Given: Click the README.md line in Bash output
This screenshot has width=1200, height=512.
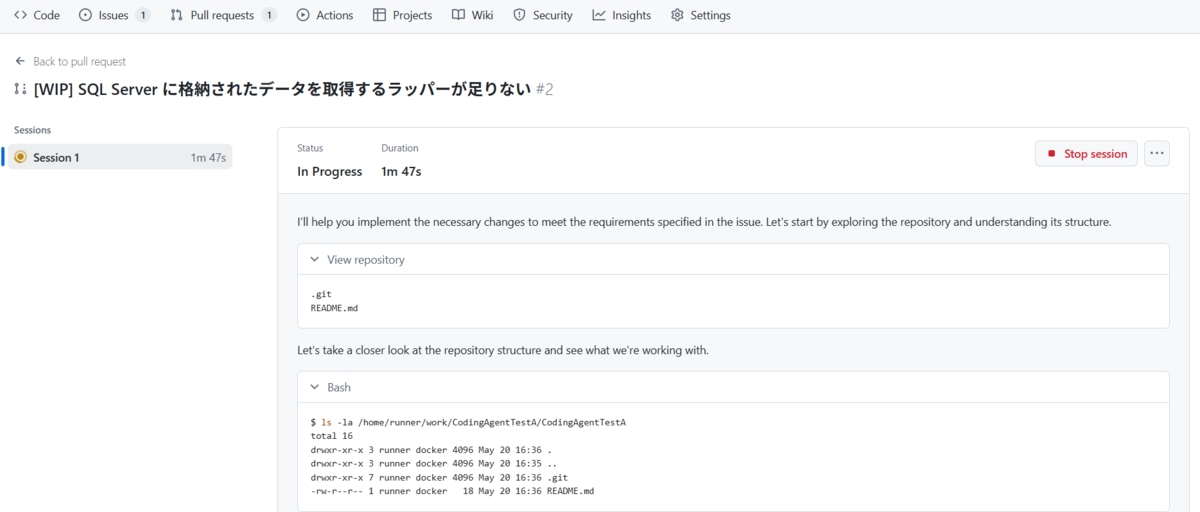Looking at the screenshot, I should (452, 491).
